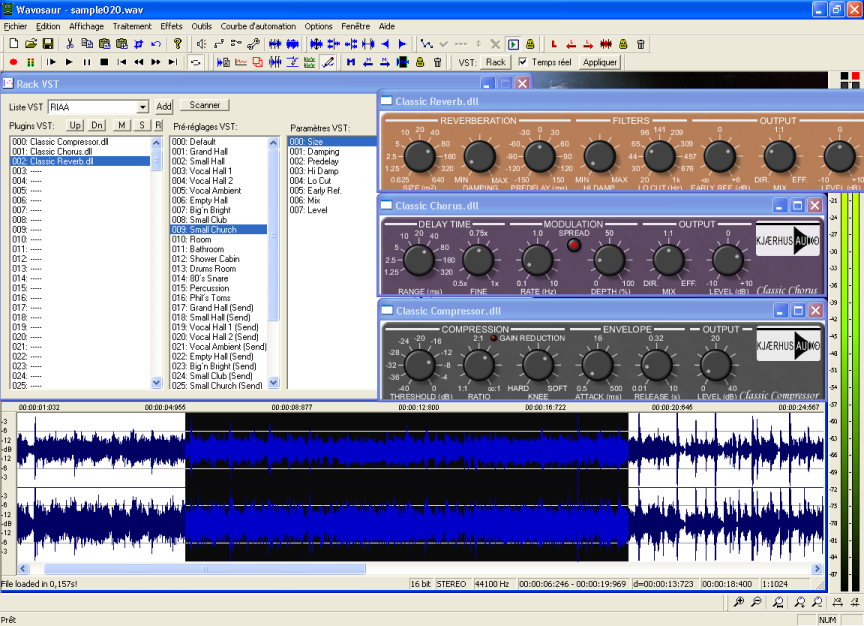Select the '001: Grand Hall' preset

219,152
